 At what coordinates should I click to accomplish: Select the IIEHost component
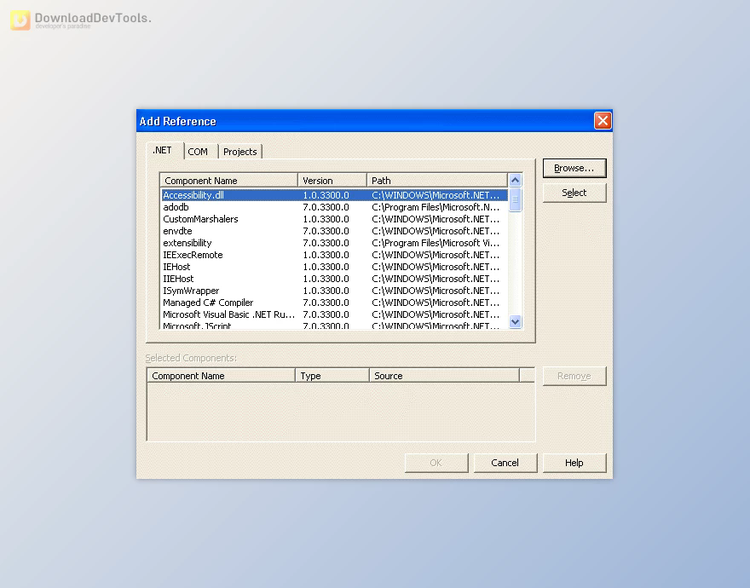tap(334, 279)
